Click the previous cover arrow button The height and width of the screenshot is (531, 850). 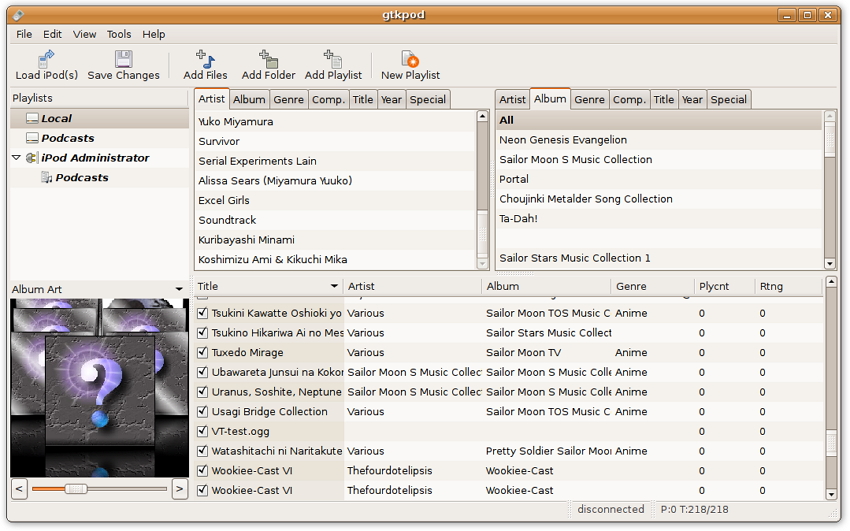(19, 489)
